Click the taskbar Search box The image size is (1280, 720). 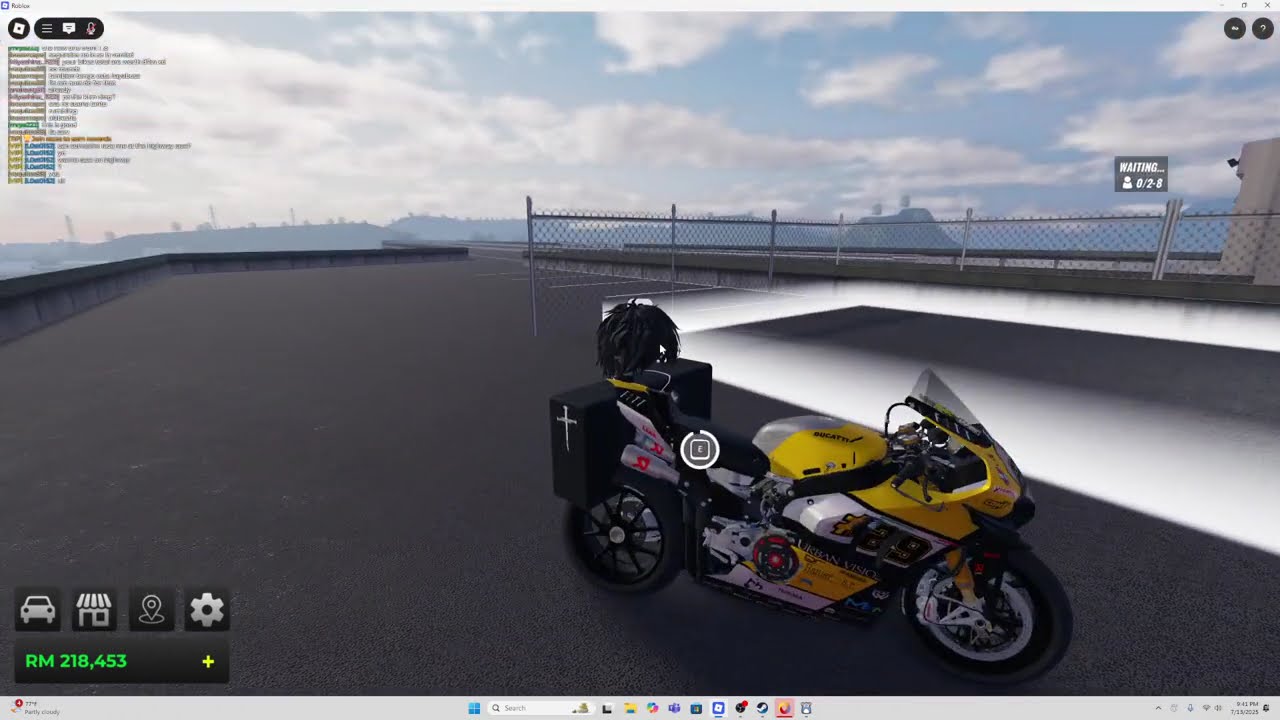pos(541,708)
